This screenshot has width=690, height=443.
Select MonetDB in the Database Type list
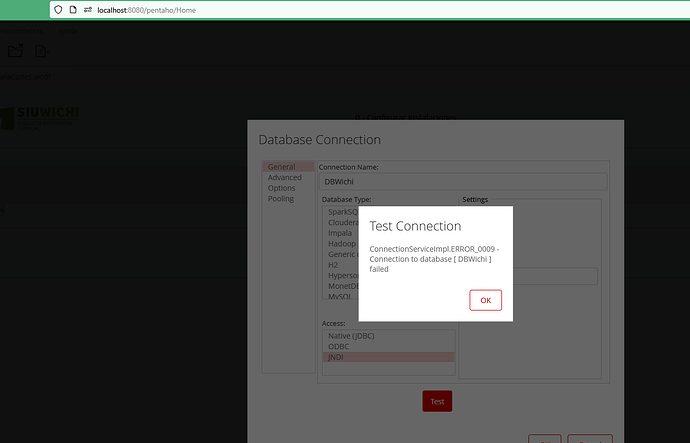point(343,286)
